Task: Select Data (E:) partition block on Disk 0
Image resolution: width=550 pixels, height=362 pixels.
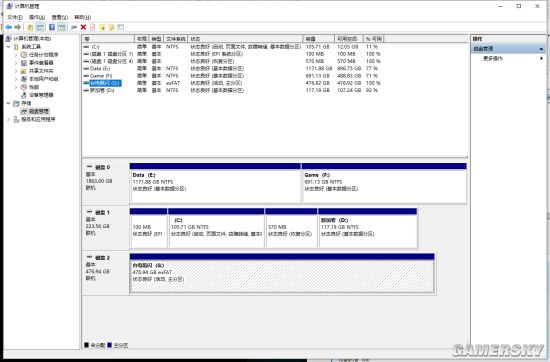Action: click(x=215, y=183)
